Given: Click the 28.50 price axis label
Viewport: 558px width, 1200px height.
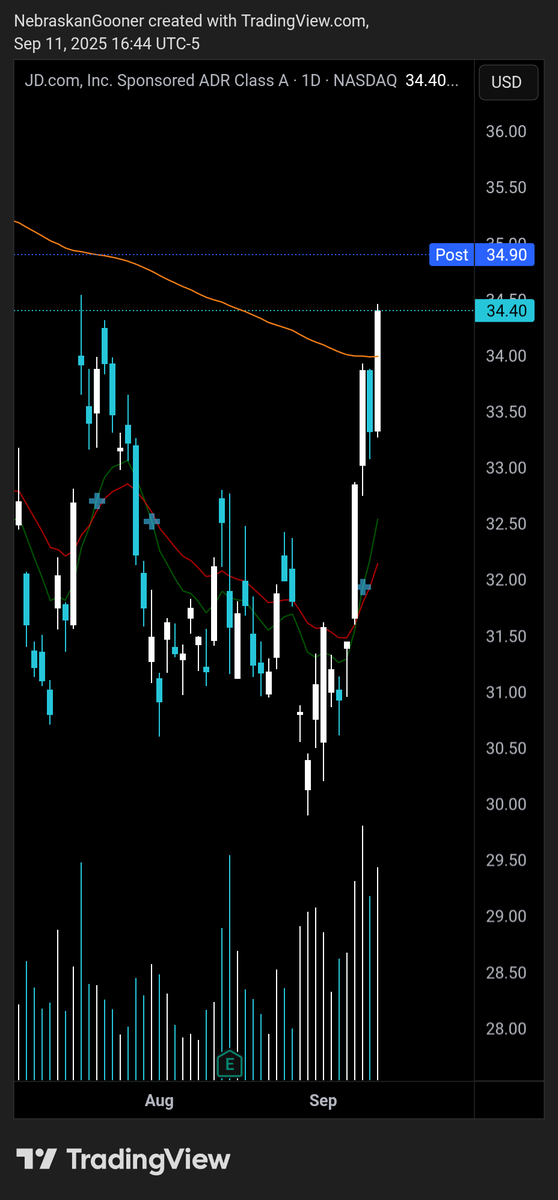Looking at the screenshot, I should [x=506, y=972].
